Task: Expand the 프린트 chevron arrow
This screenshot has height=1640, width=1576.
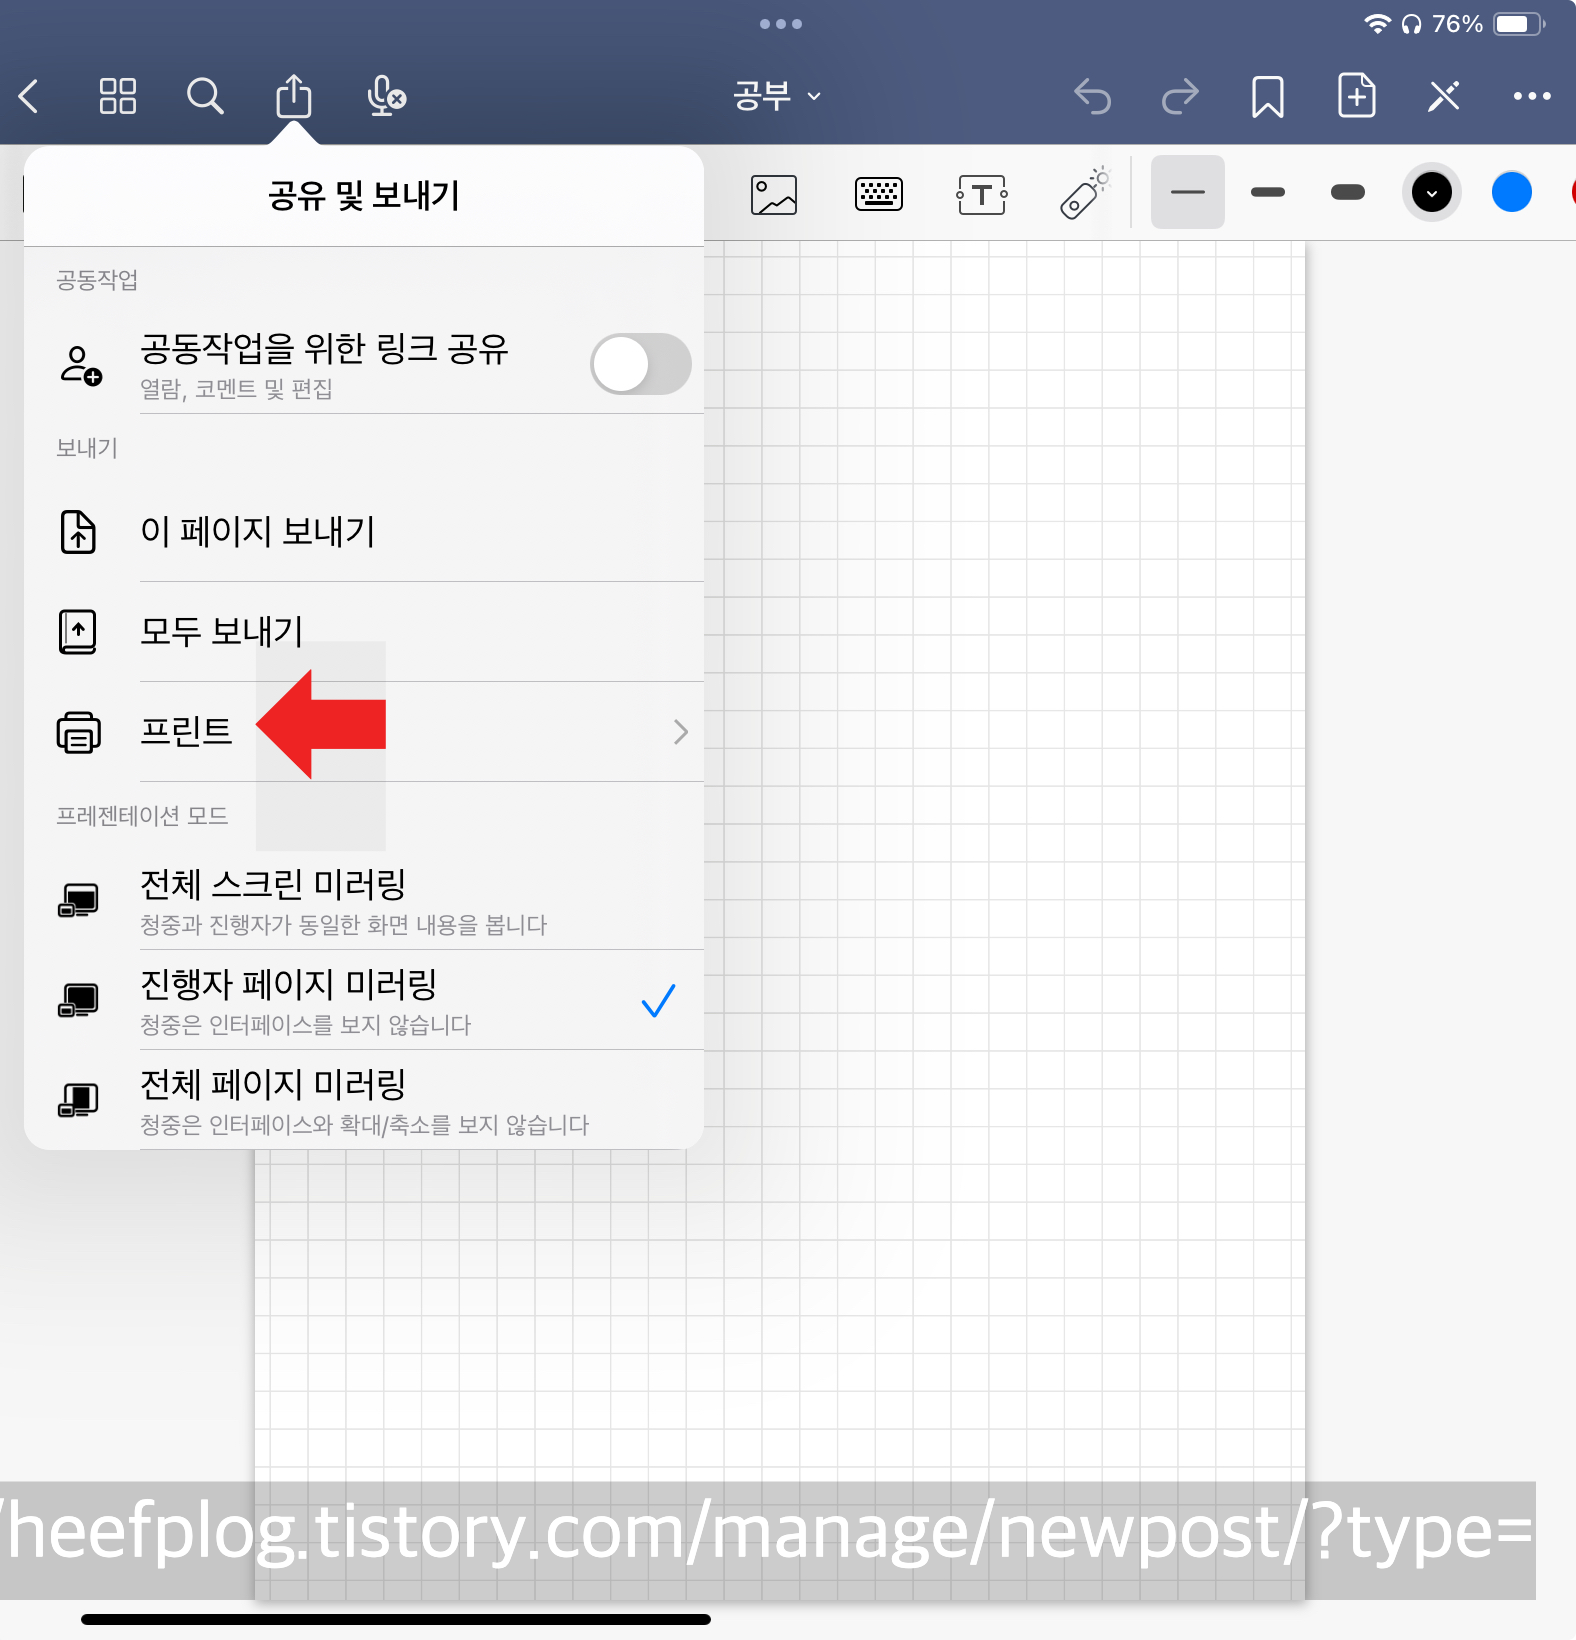Action: [x=681, y=732]
